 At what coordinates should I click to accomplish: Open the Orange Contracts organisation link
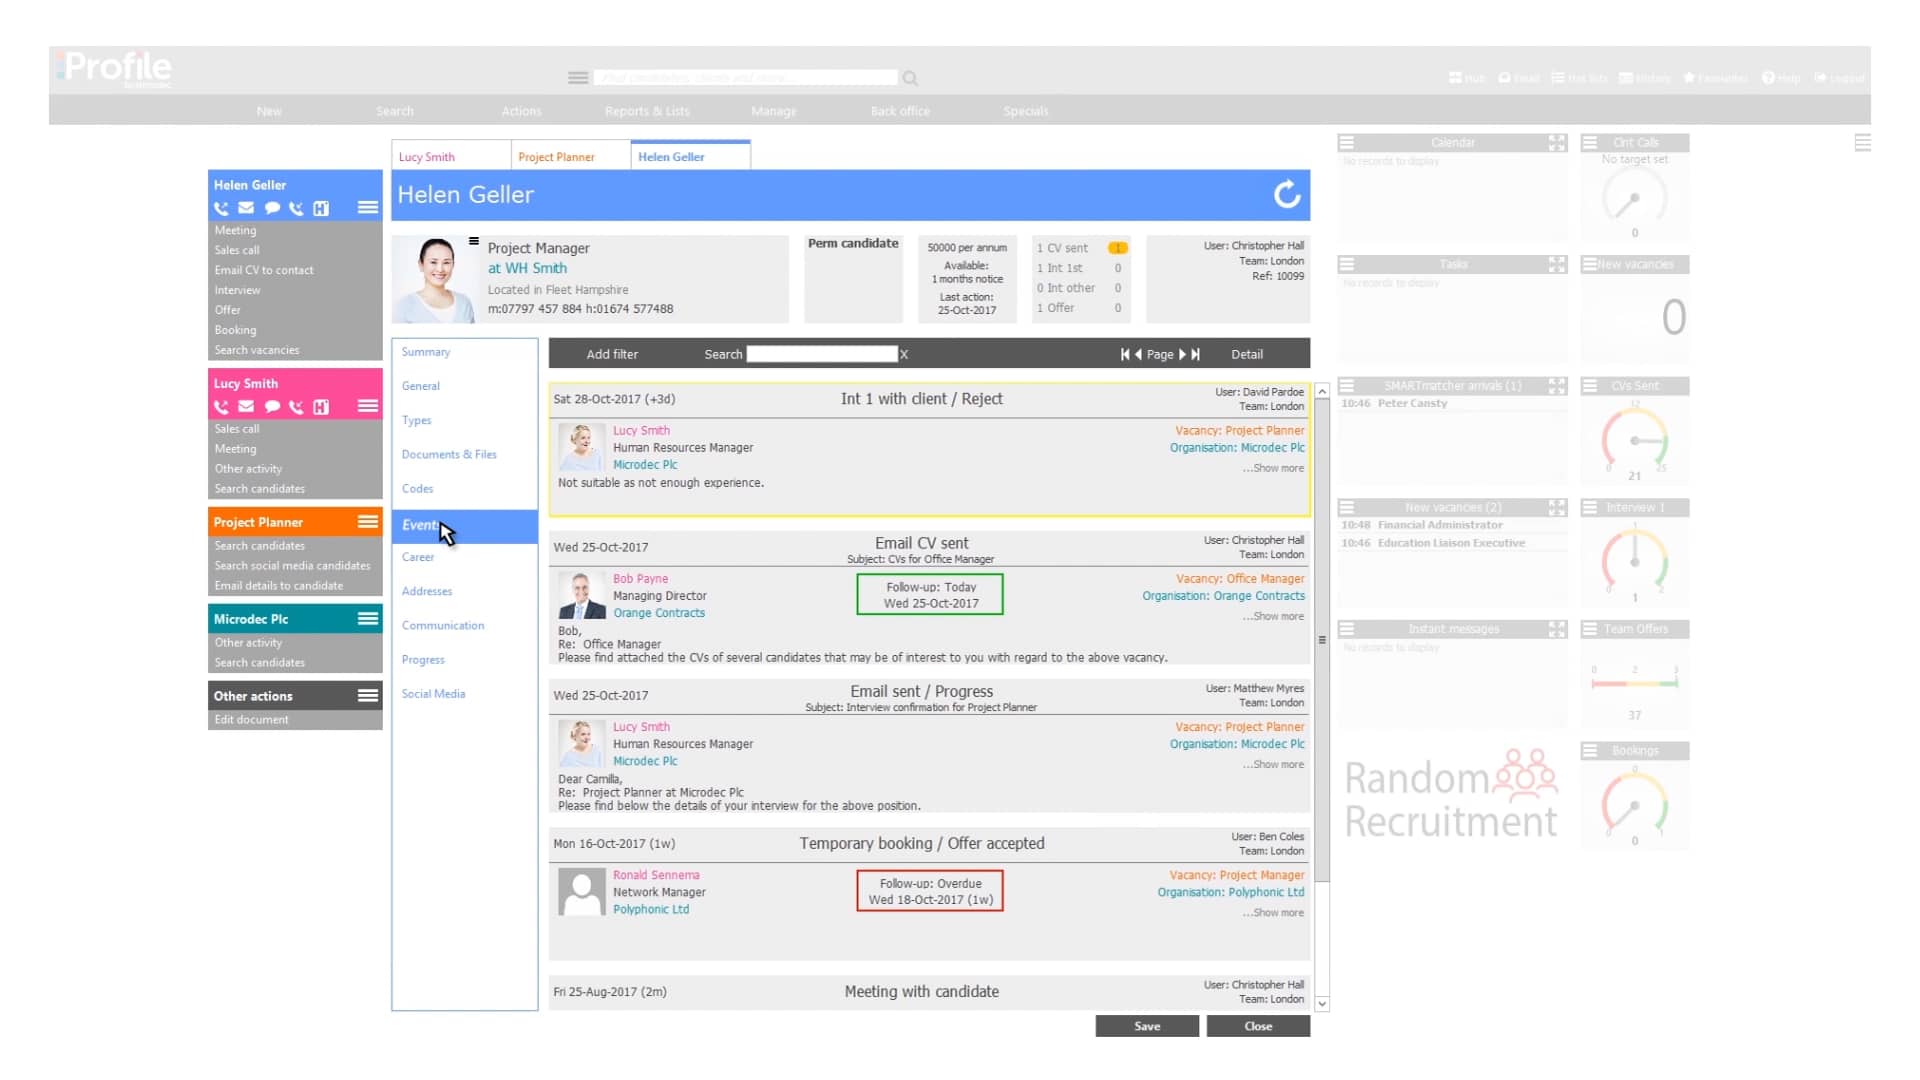1258,596
